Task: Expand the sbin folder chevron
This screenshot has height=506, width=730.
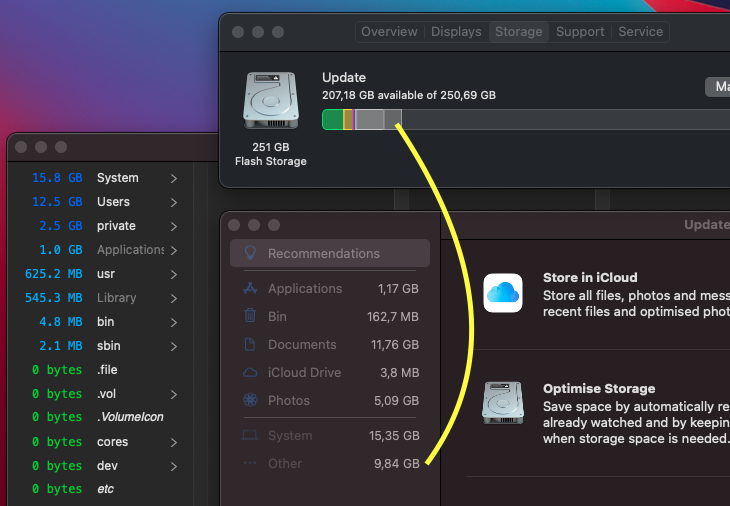Action: coord(174,346)
